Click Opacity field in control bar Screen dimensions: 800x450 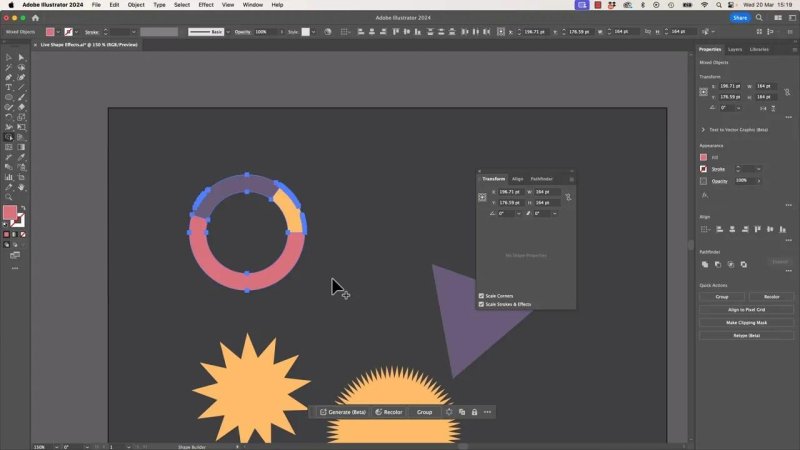click(265, 32)
